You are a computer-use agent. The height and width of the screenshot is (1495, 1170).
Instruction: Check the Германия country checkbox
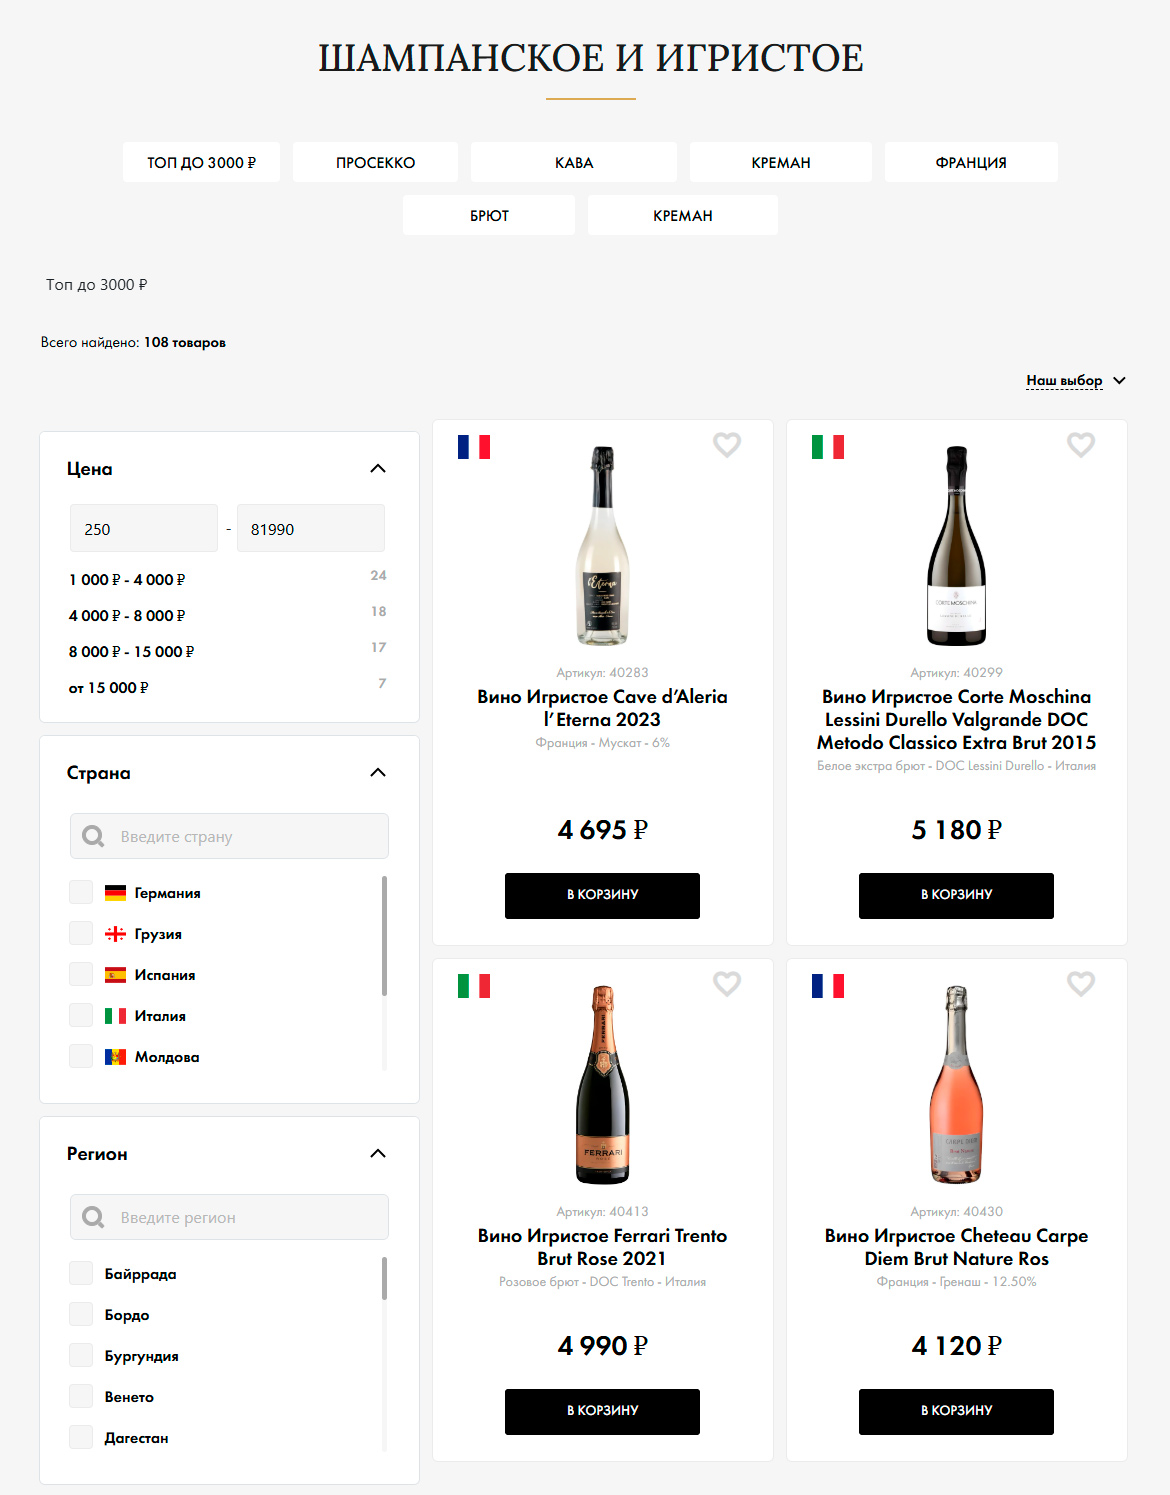81,893
